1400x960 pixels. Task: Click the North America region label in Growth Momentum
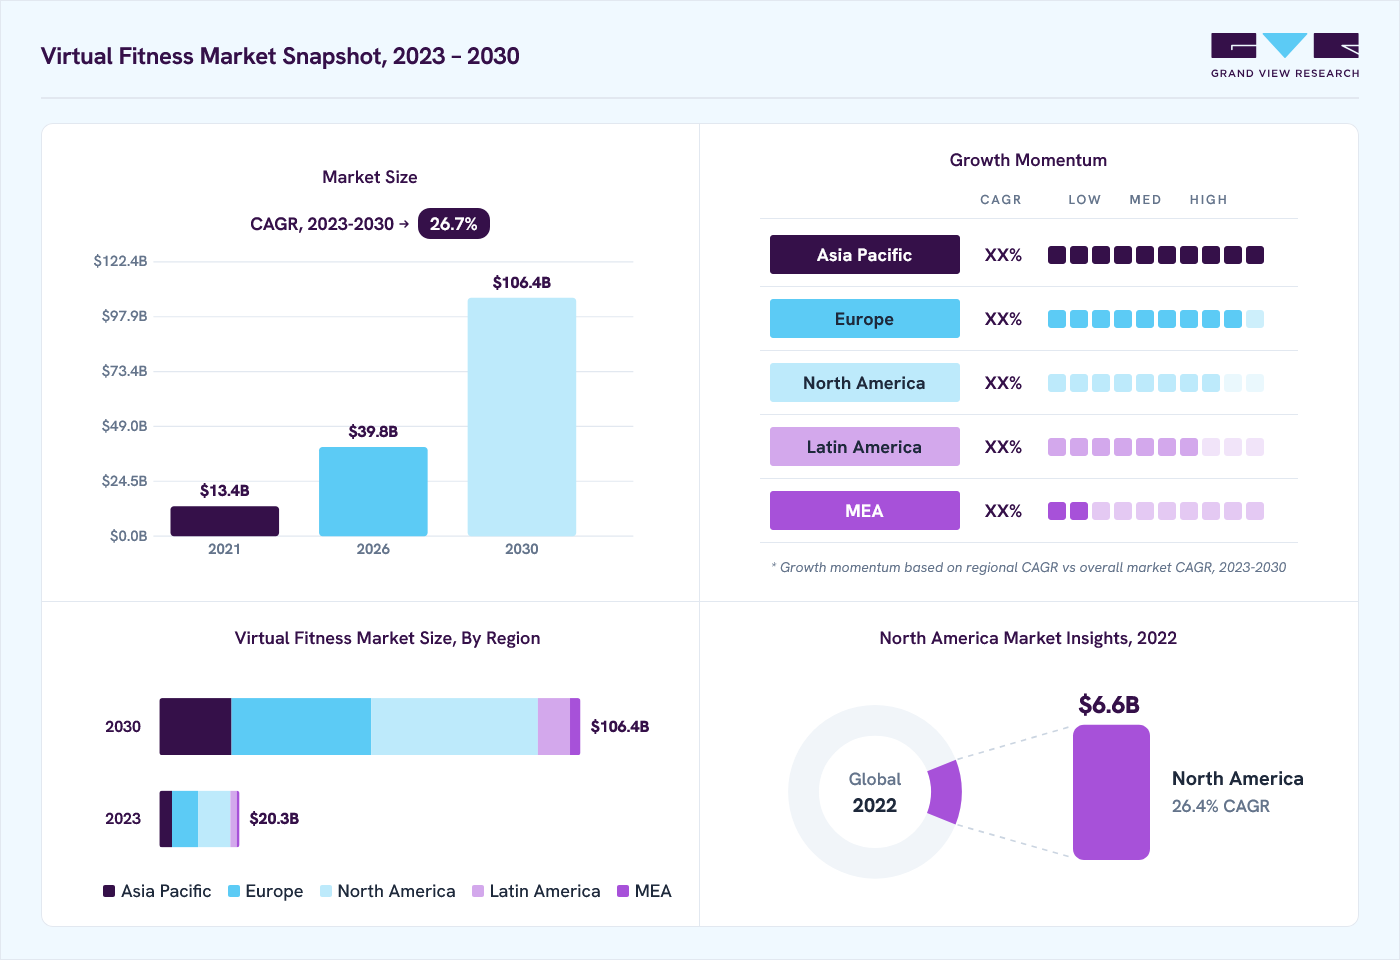pos(865,383)
